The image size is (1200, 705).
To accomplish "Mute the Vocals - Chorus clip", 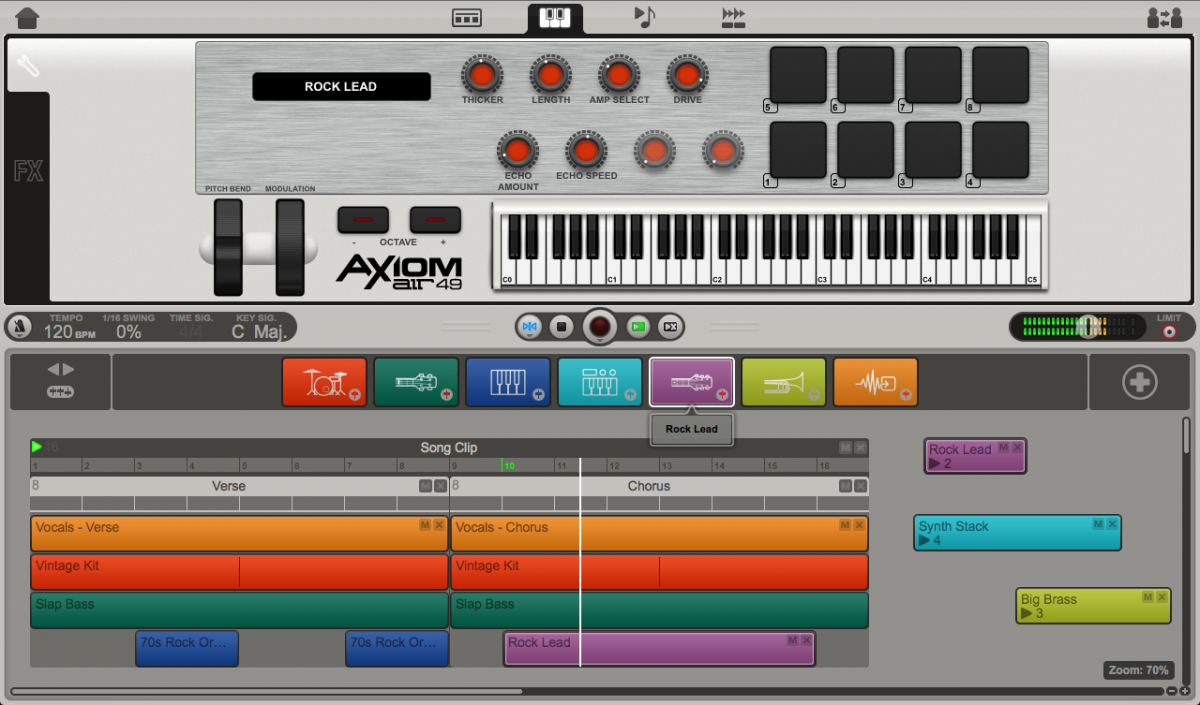I will (x=845, y=525).
